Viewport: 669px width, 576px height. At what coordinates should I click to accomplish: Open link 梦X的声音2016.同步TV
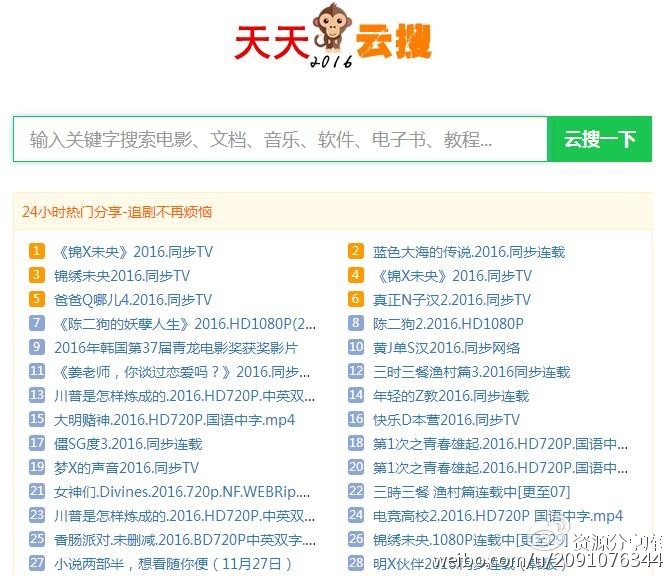[x=126, y=468]
